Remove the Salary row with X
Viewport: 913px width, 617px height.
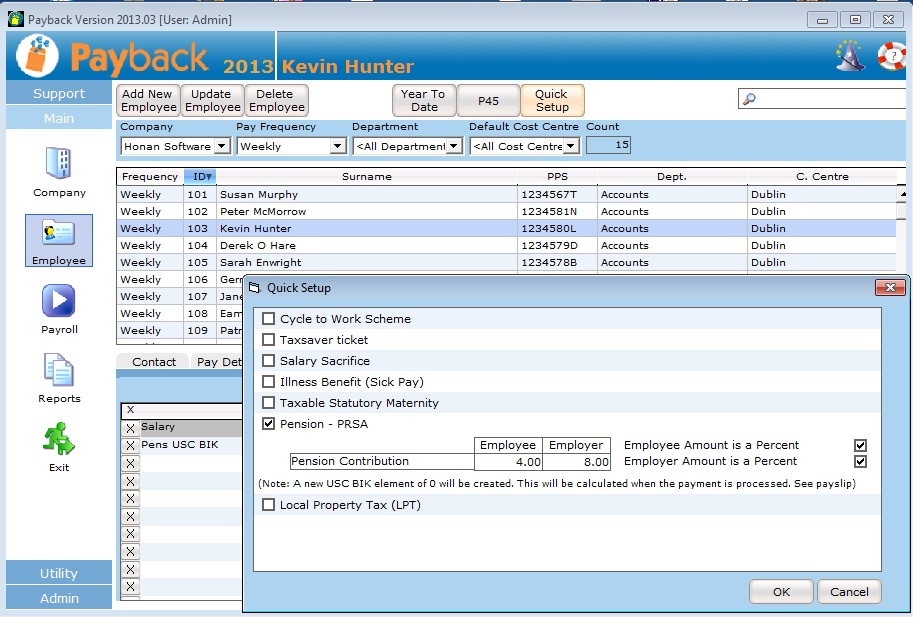pyautogui.click(x=129, y=428)
